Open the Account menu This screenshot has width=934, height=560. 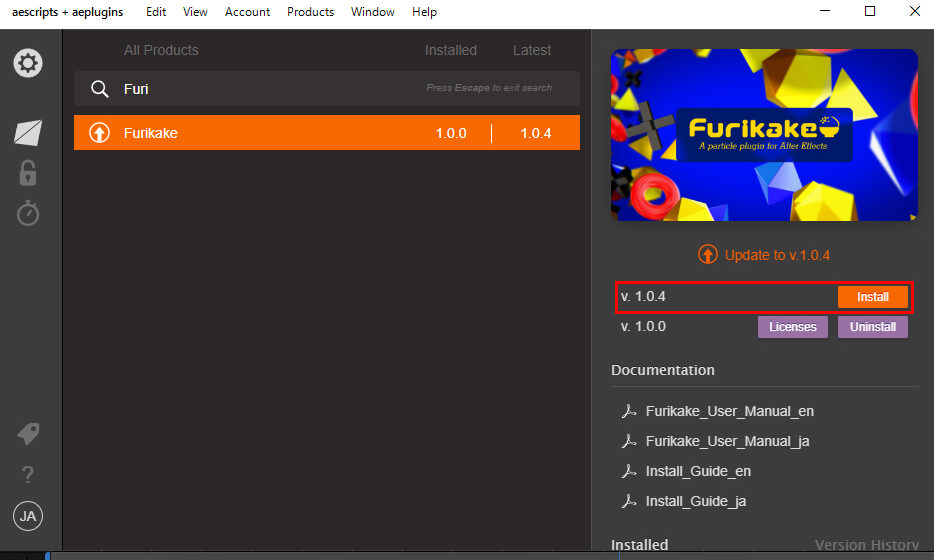(247, 12)
